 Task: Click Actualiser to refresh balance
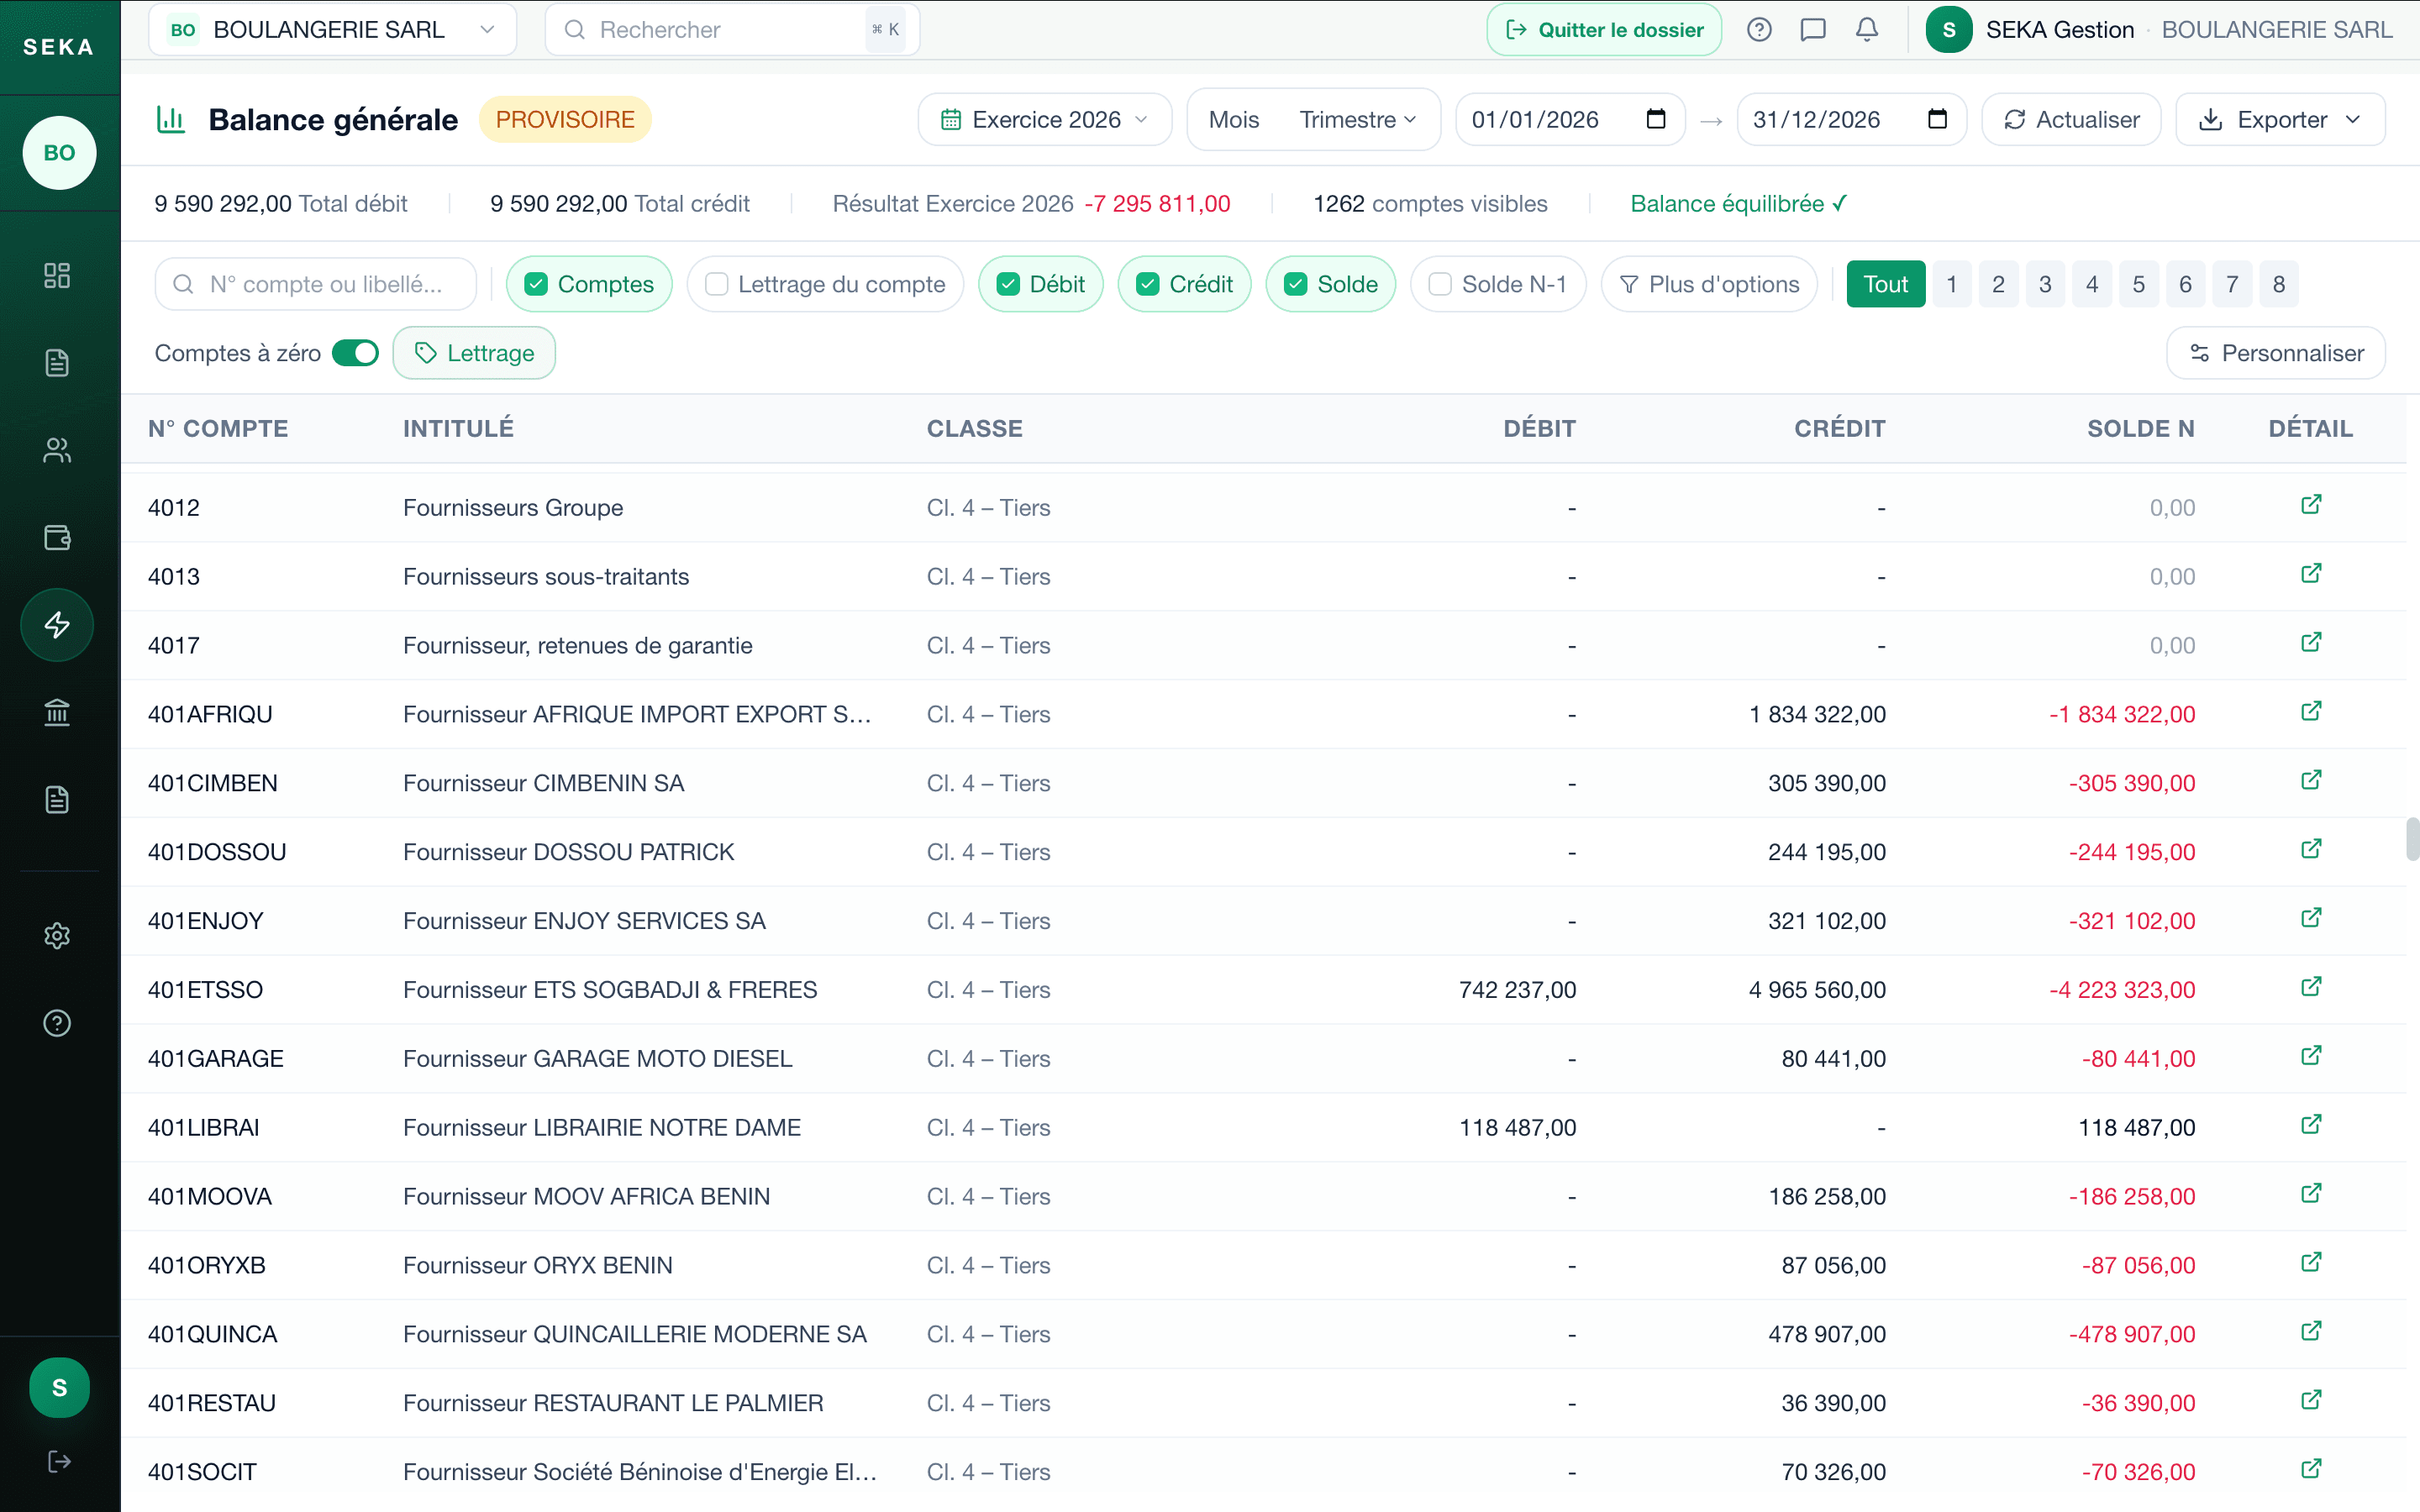pos(2071,120)
